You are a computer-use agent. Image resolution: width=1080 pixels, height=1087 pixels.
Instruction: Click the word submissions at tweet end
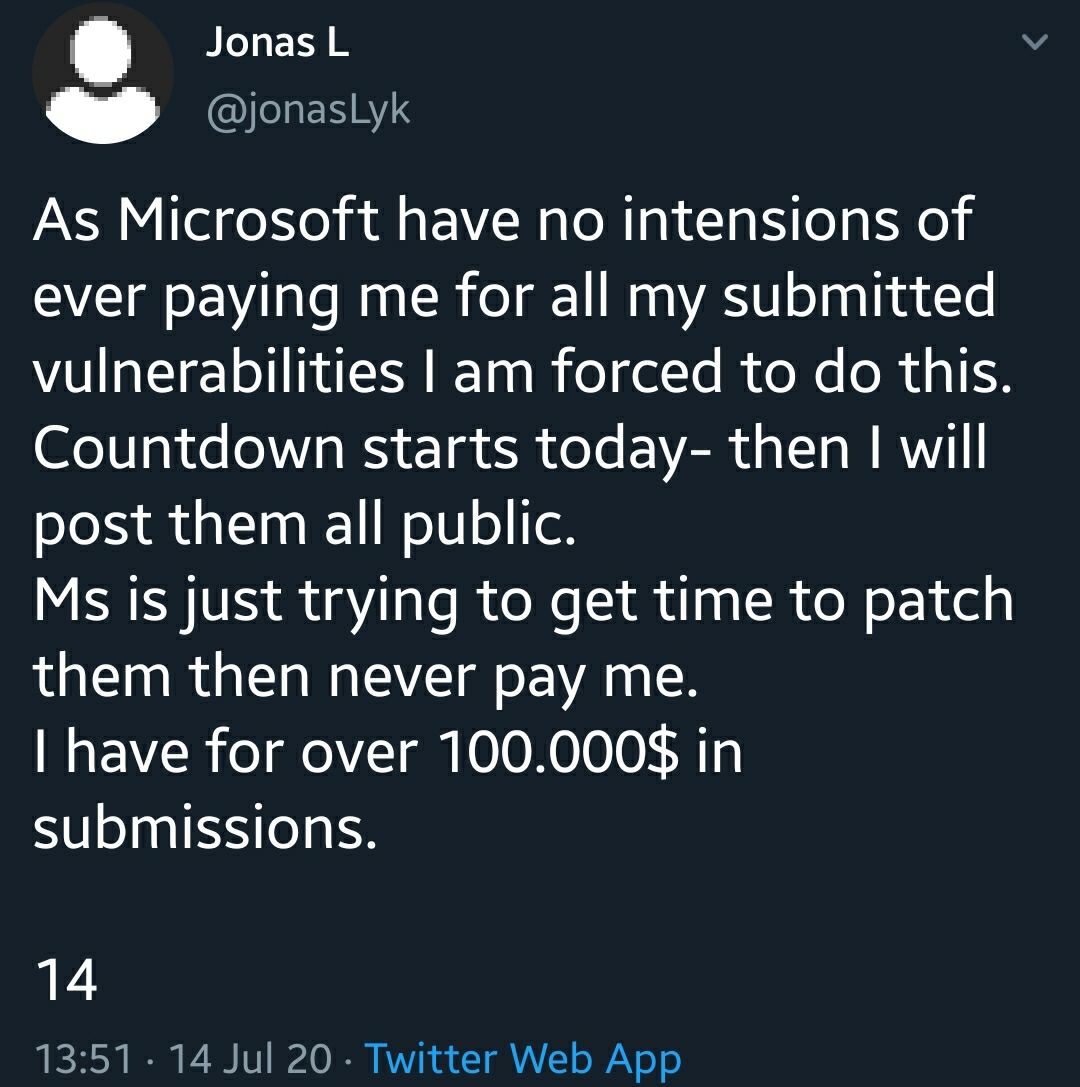pos(205,828)
